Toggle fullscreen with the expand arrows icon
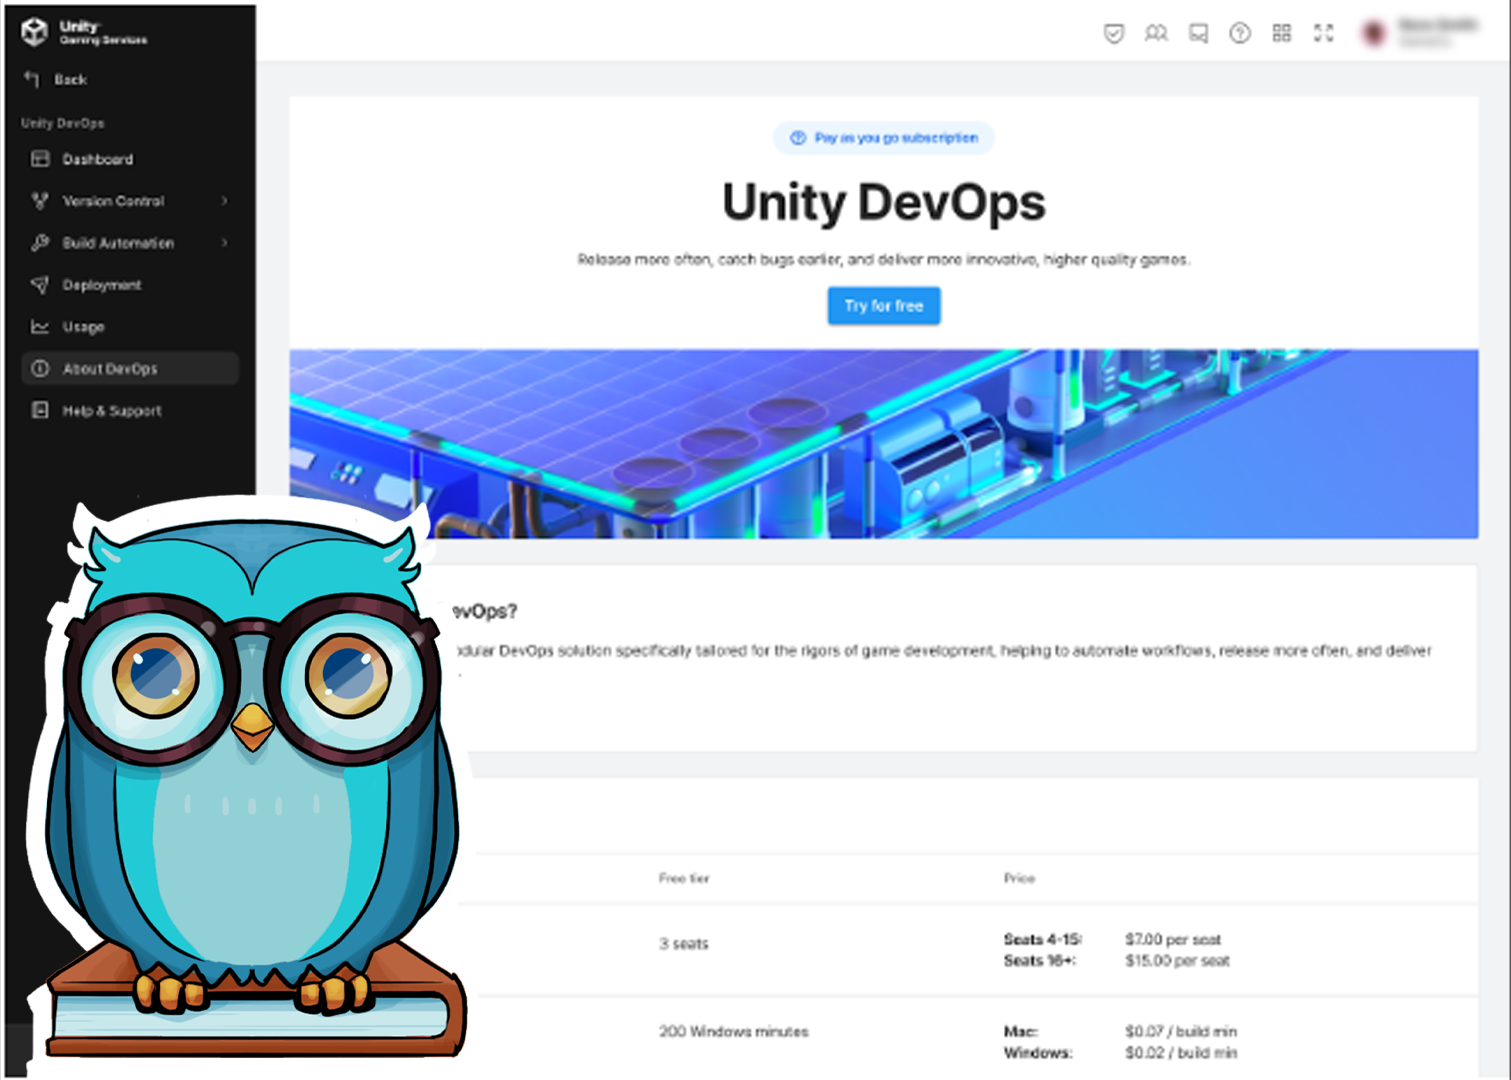 coord(1324,34)
